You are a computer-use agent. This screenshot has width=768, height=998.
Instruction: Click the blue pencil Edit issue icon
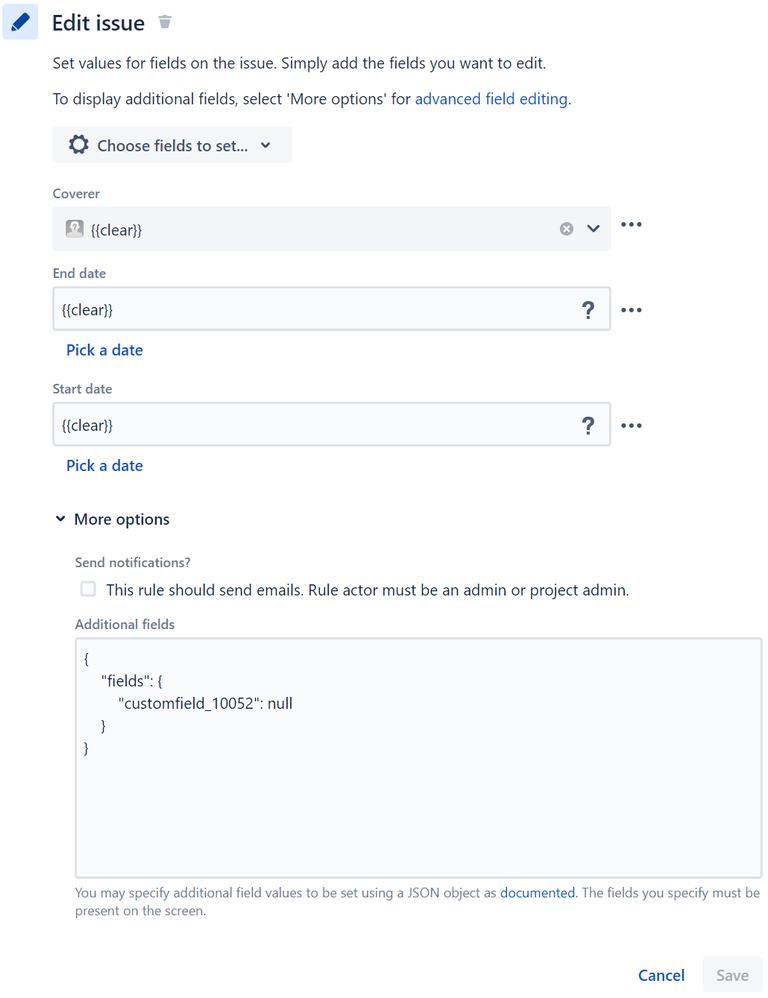pyautogui.click(x=20, y=22)
